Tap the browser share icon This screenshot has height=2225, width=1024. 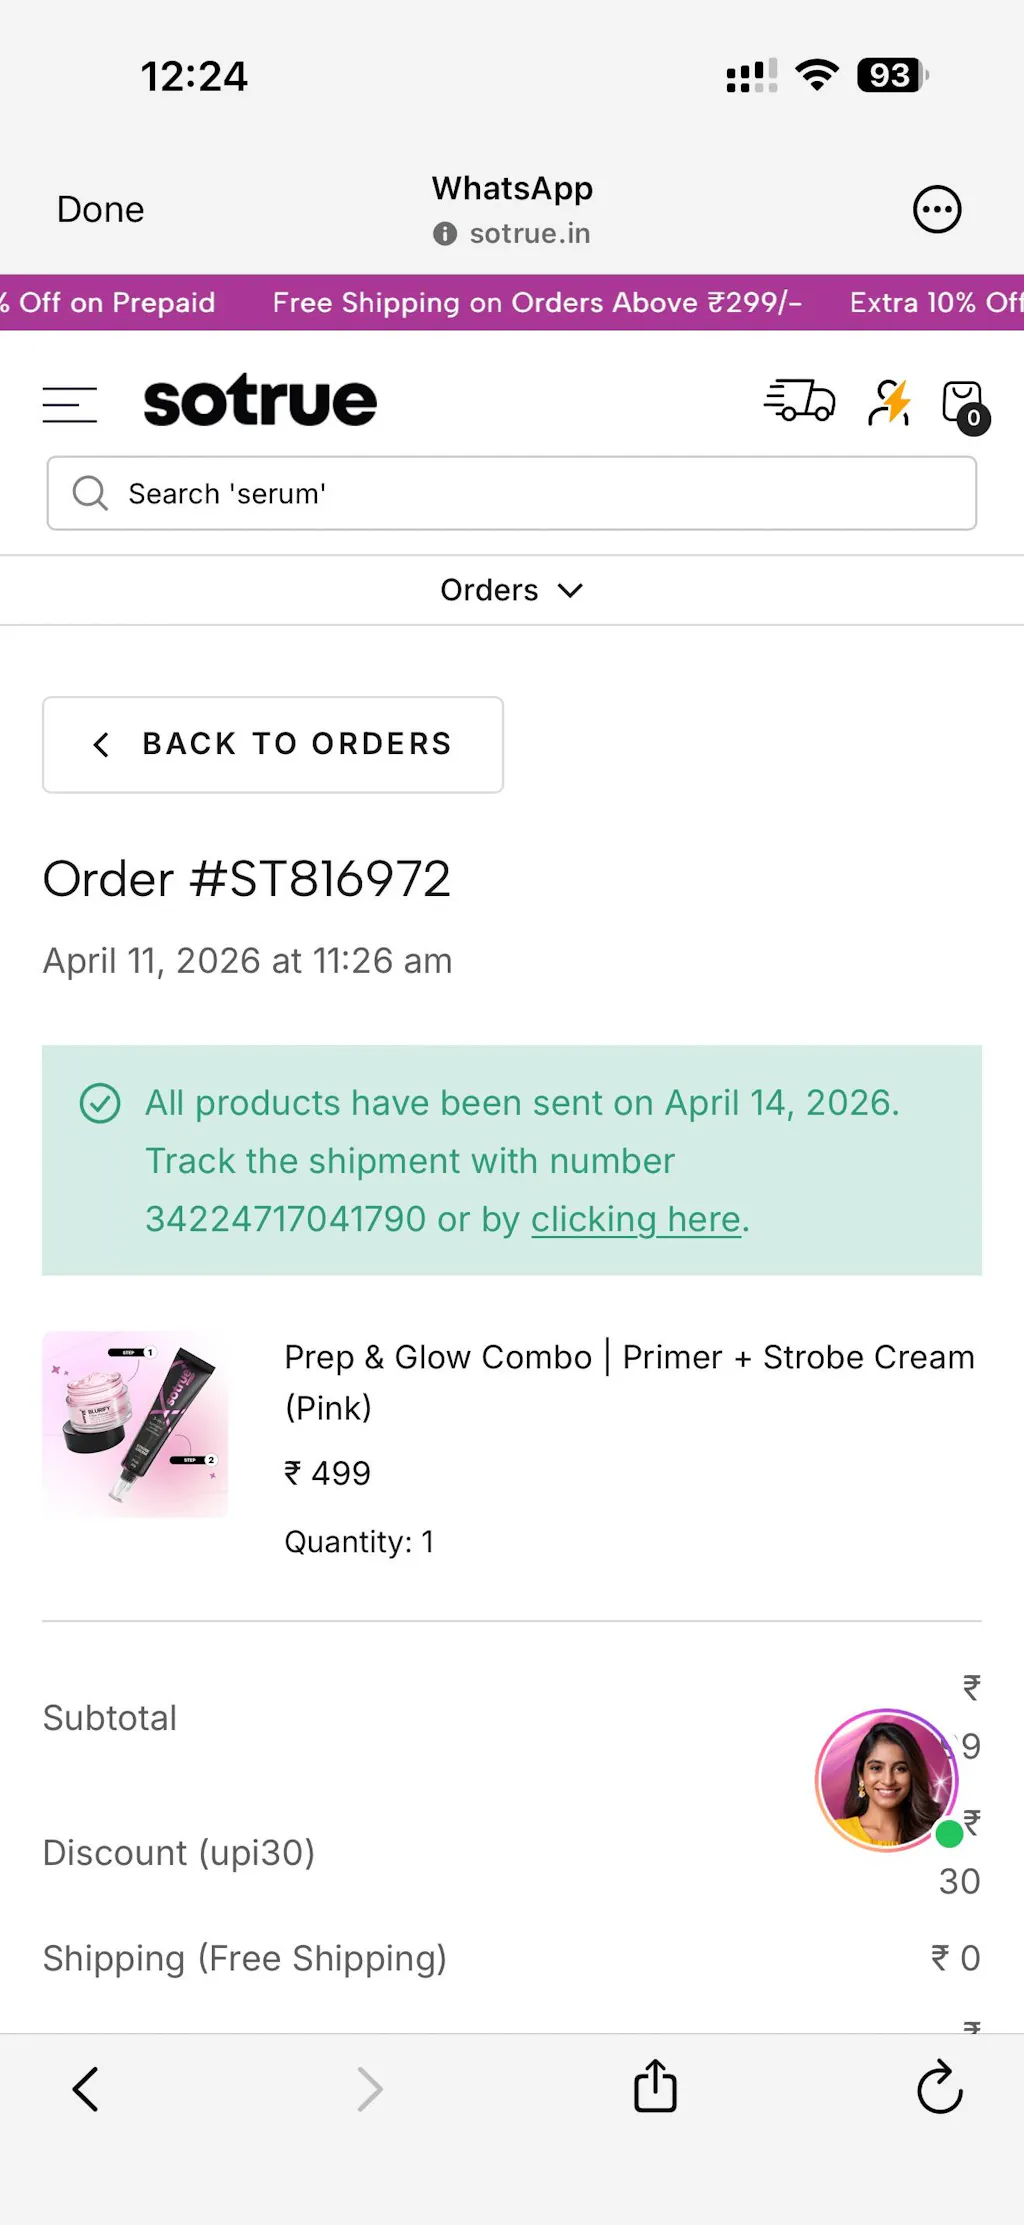point(656,2086)
